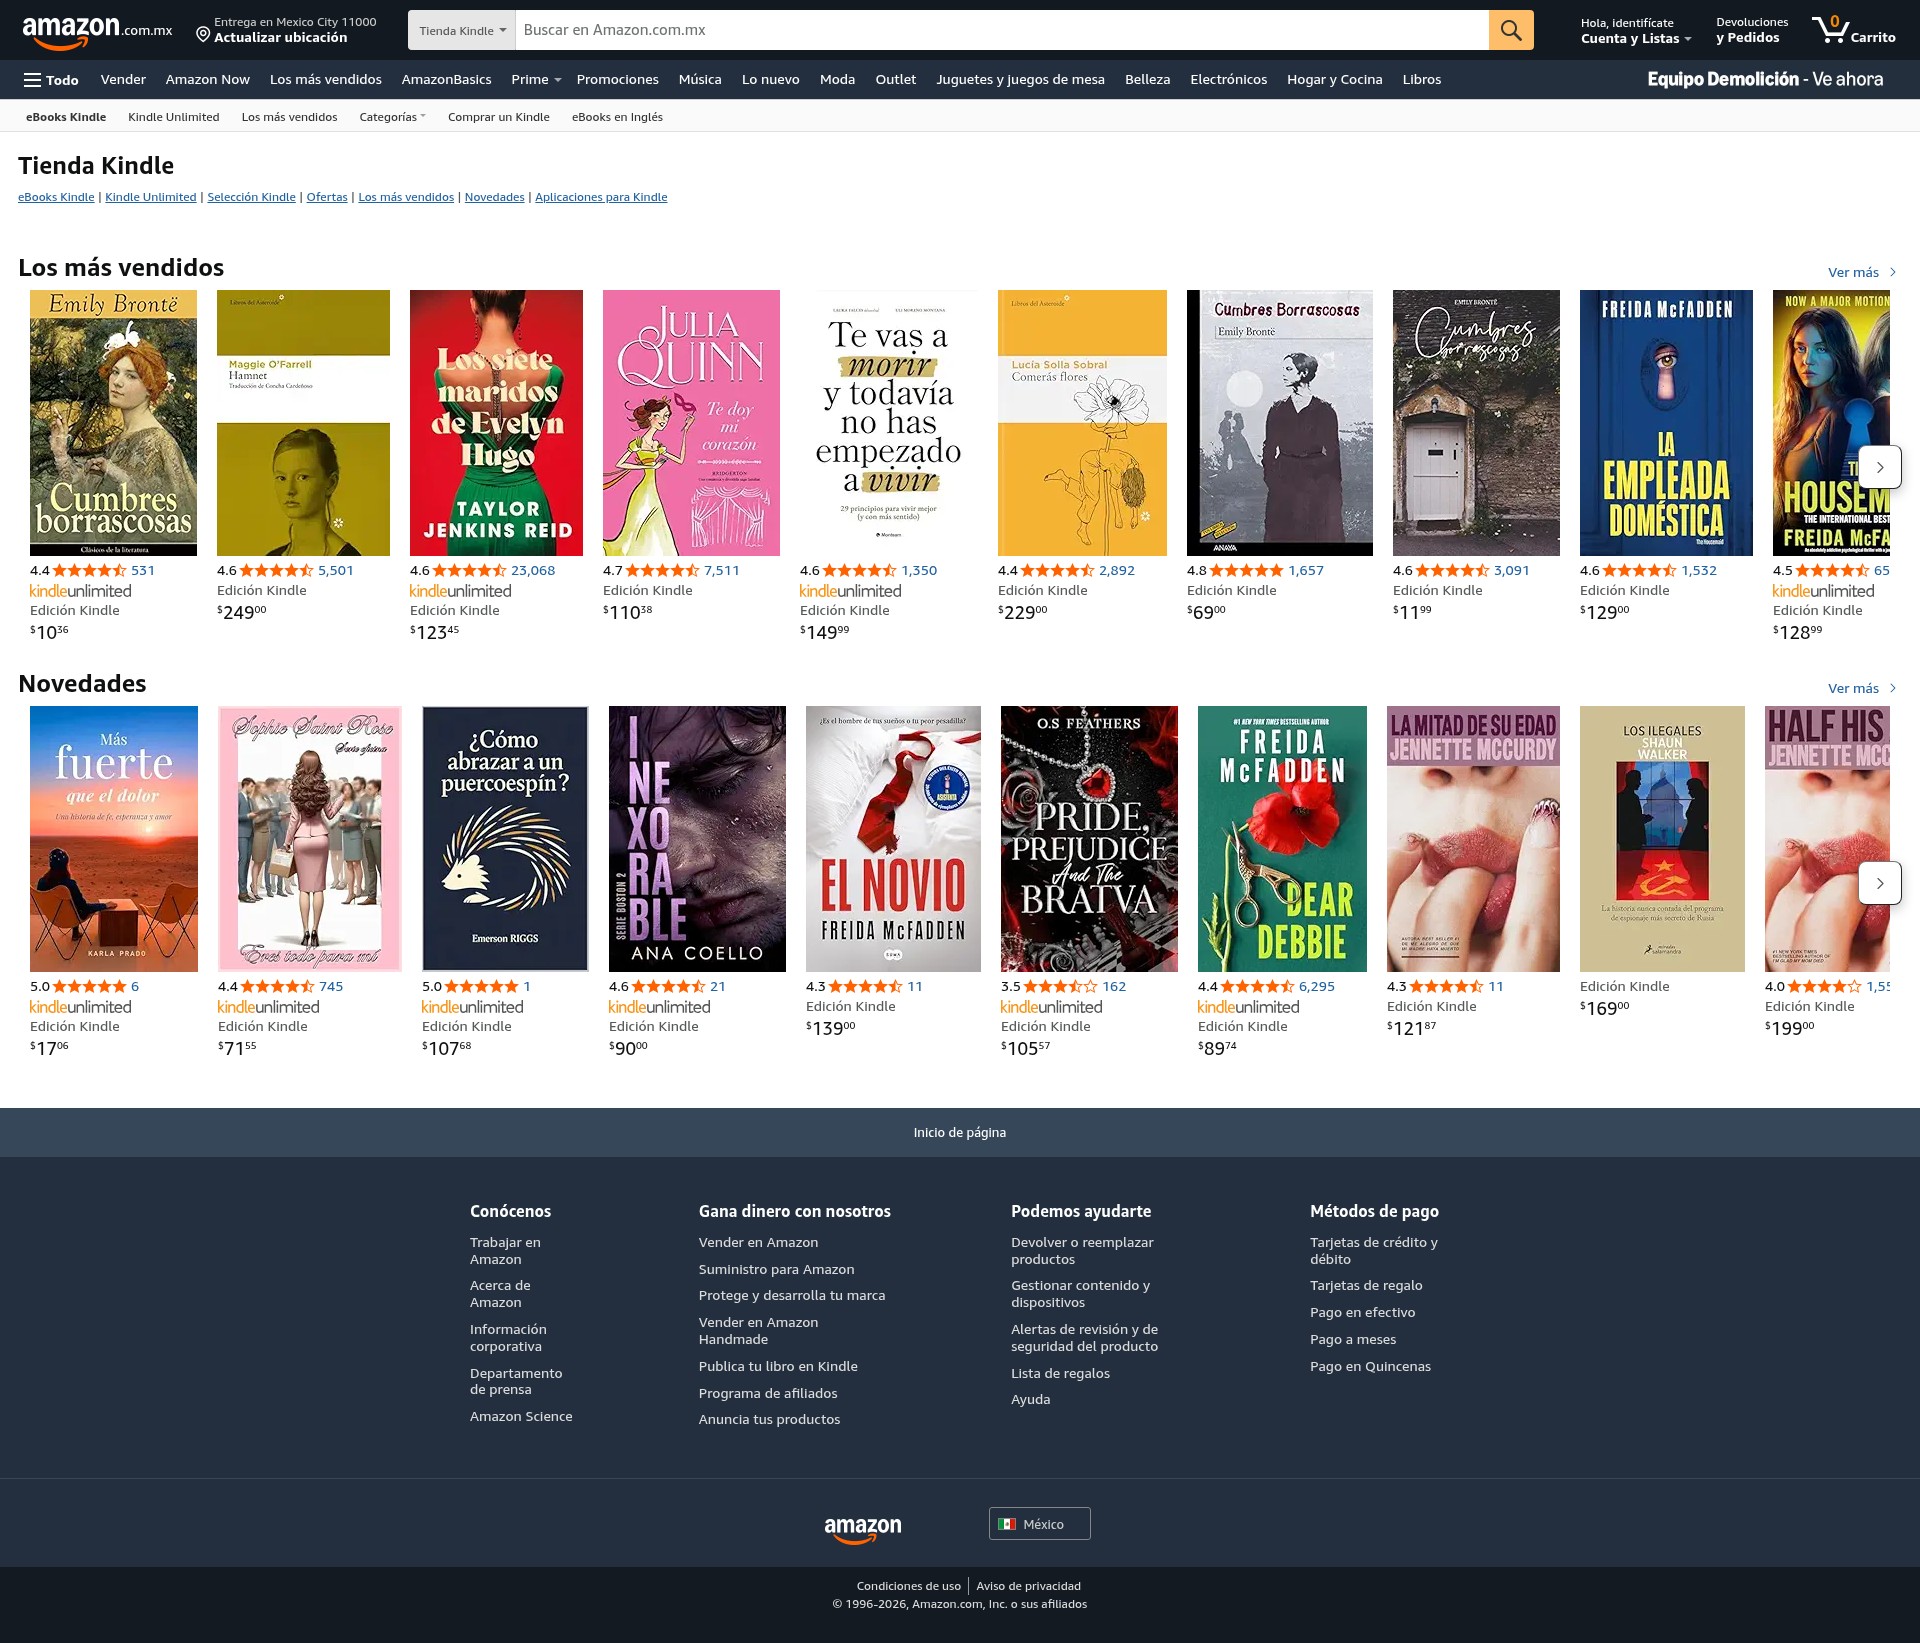The height and width of the screenshot is (1643, 1920).
Task: Click Aviso de privacidad link
Action: pos(1028,1586)
